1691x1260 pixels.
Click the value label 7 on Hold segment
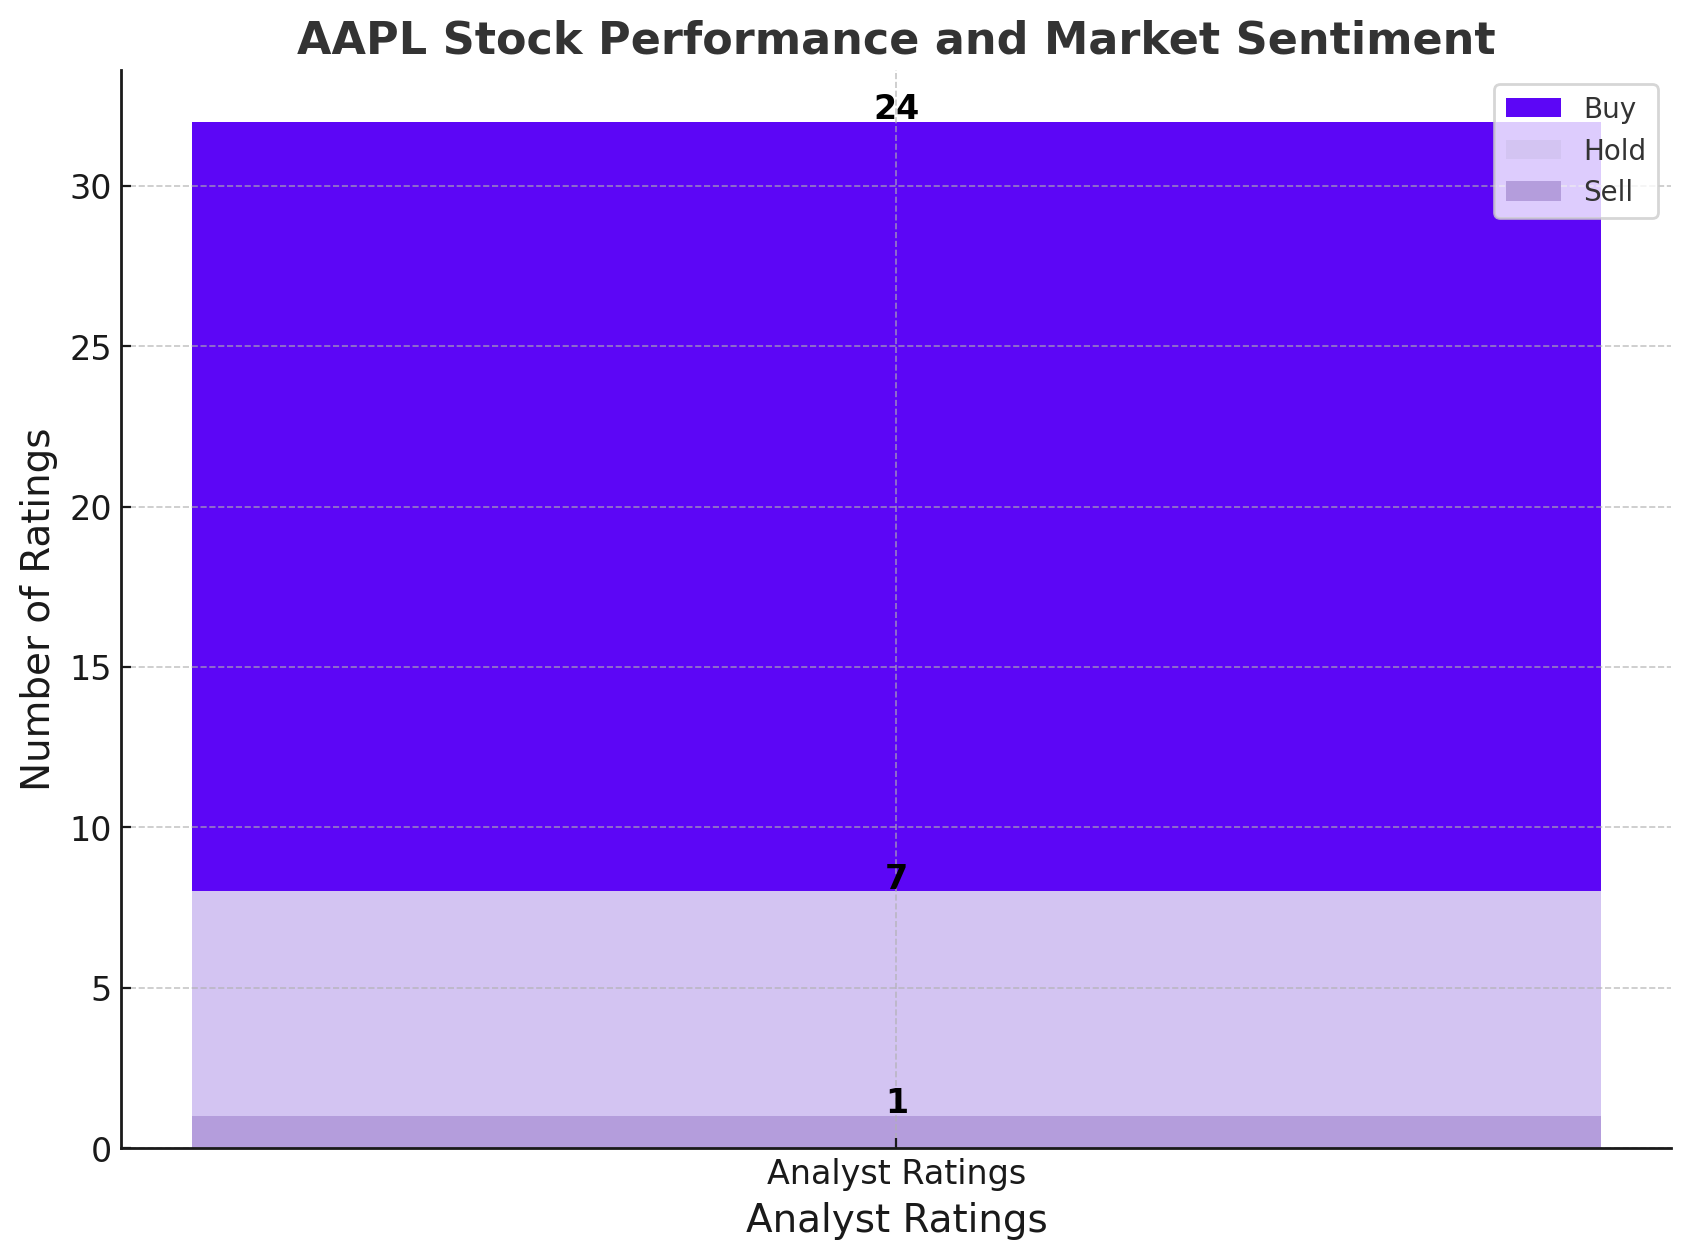896,877
